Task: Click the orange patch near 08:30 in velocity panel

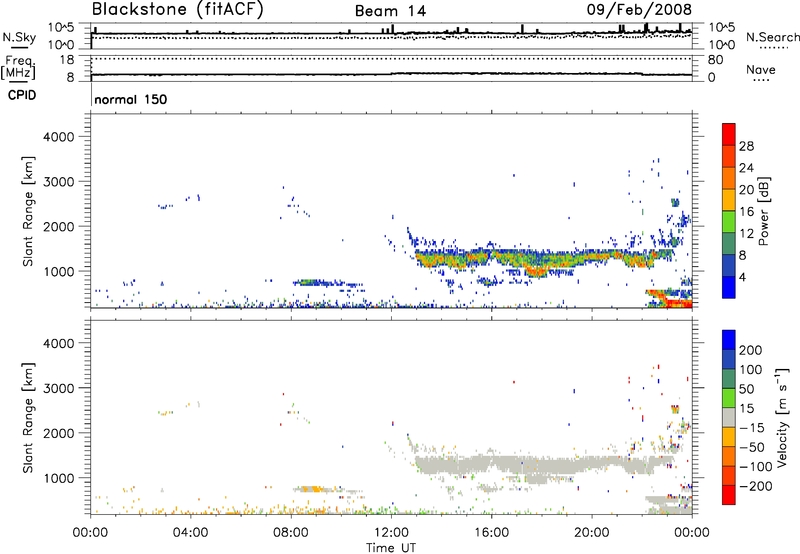Action: [x=312, y=489]
